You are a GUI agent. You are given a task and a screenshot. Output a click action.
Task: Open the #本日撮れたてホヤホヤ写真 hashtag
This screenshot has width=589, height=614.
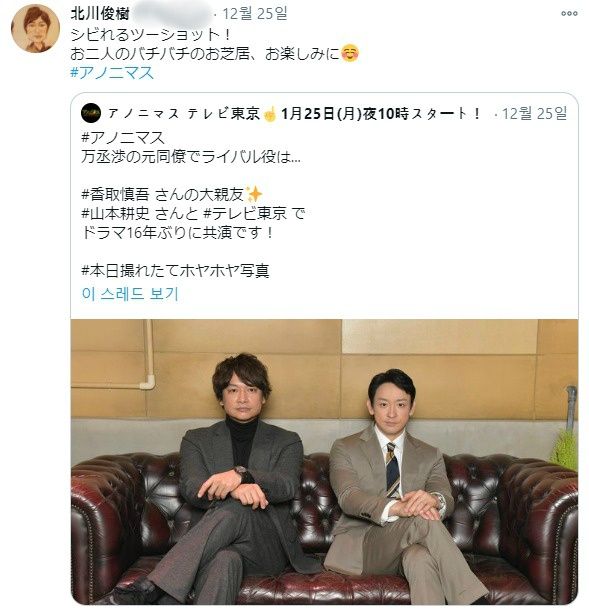175,271
